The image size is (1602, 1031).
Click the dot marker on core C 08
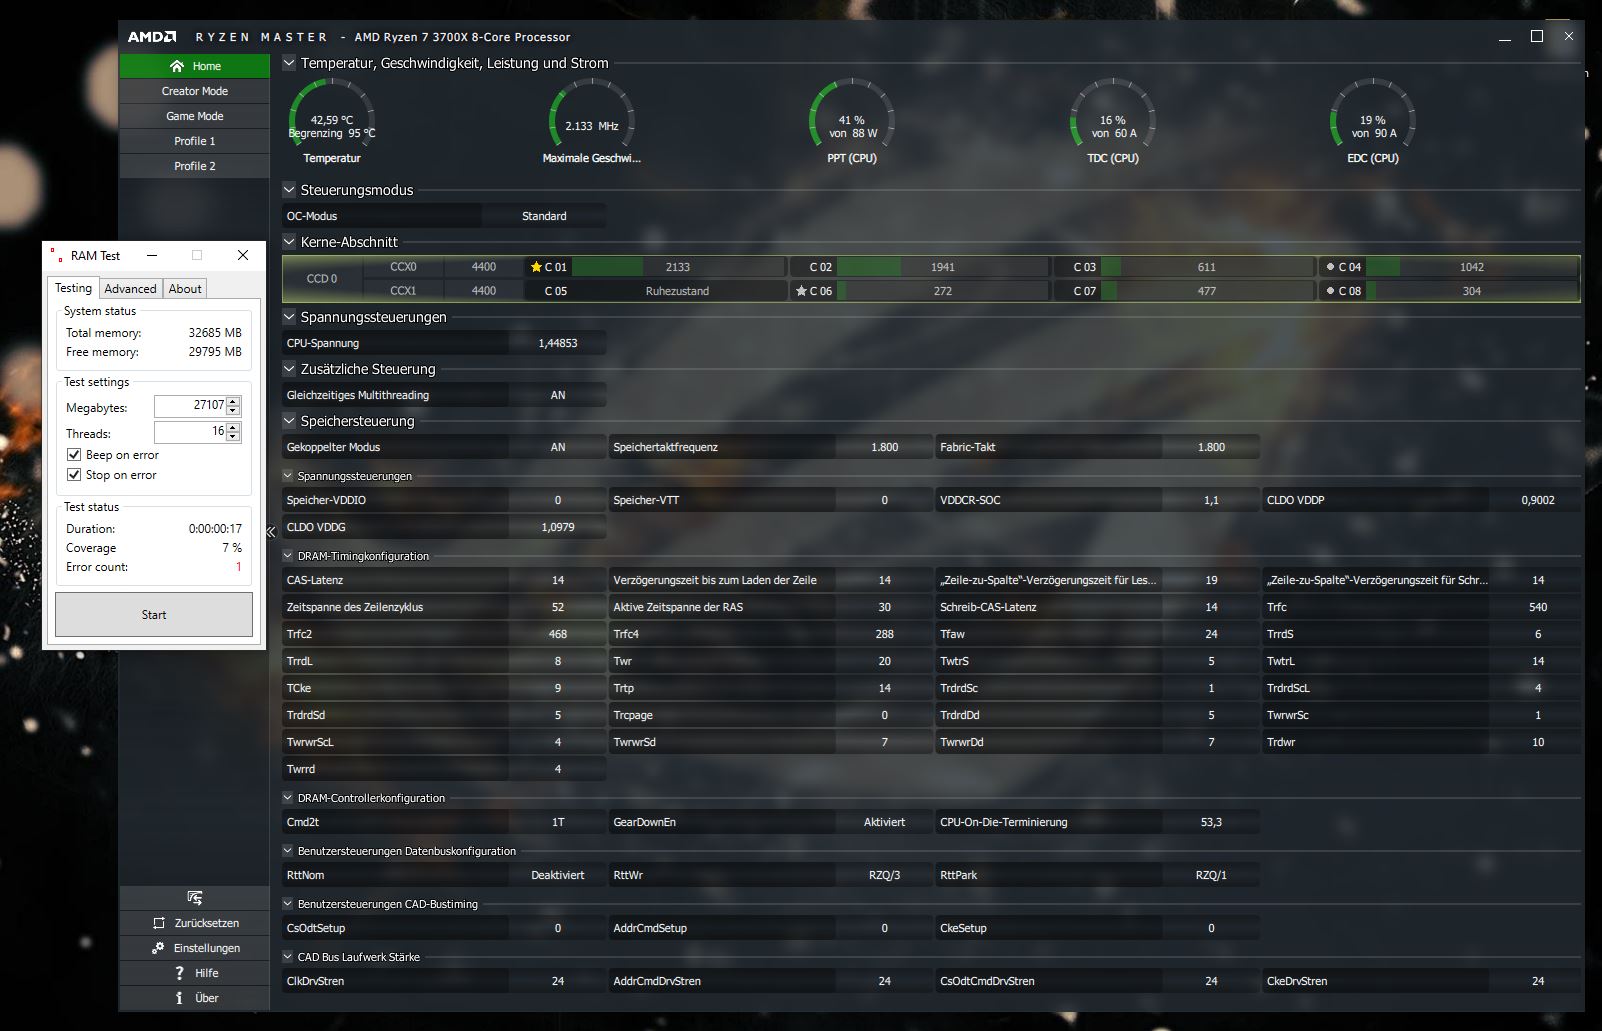coord(1330,291)
